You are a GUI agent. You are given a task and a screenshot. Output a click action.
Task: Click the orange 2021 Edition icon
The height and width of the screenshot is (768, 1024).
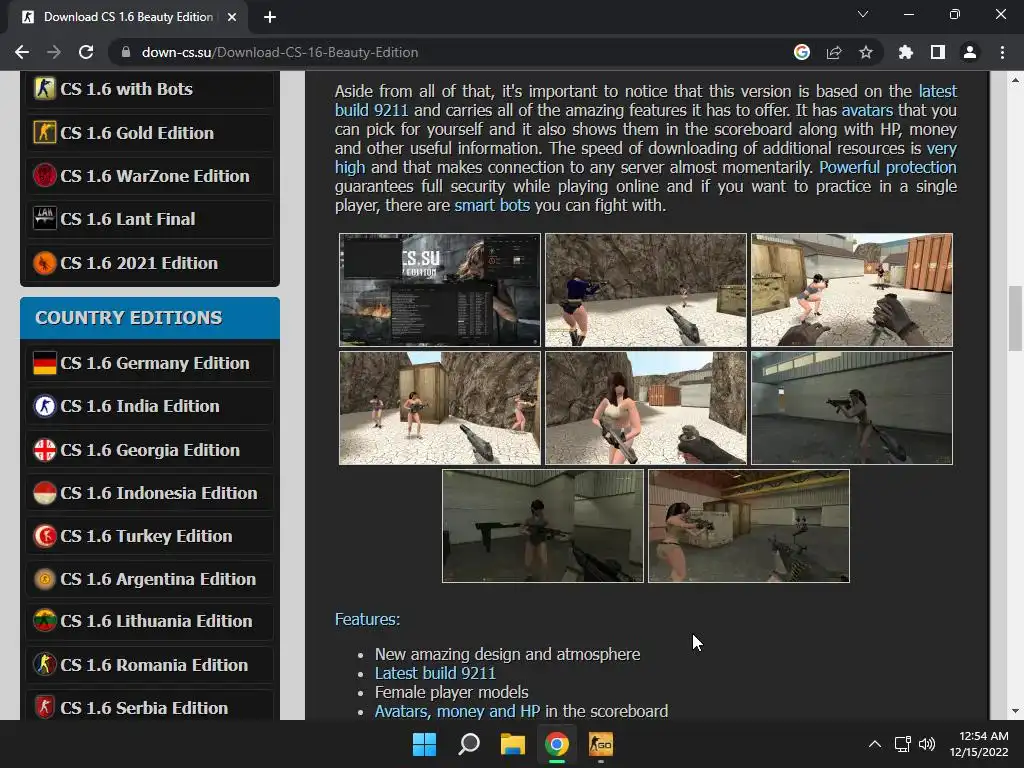[x=44, y=263]
